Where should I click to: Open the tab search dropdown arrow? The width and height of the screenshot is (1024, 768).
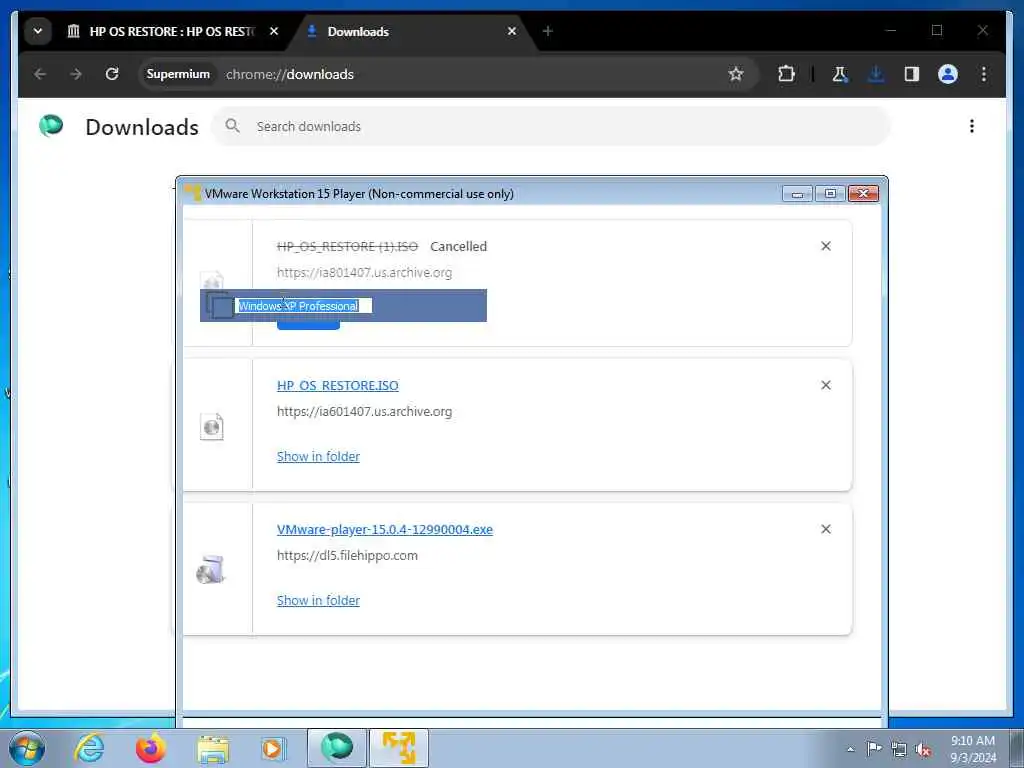(x=38, y=31)
